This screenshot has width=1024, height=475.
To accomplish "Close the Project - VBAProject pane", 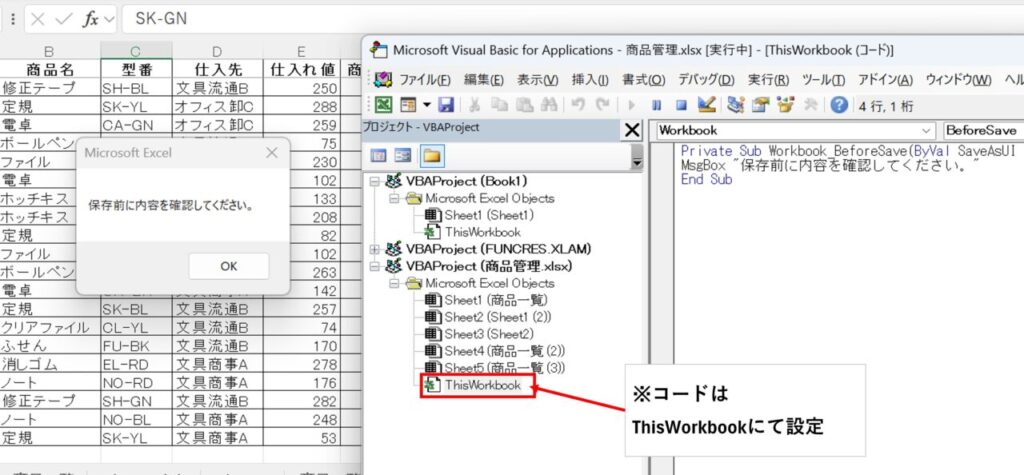I will coord(632,131).
